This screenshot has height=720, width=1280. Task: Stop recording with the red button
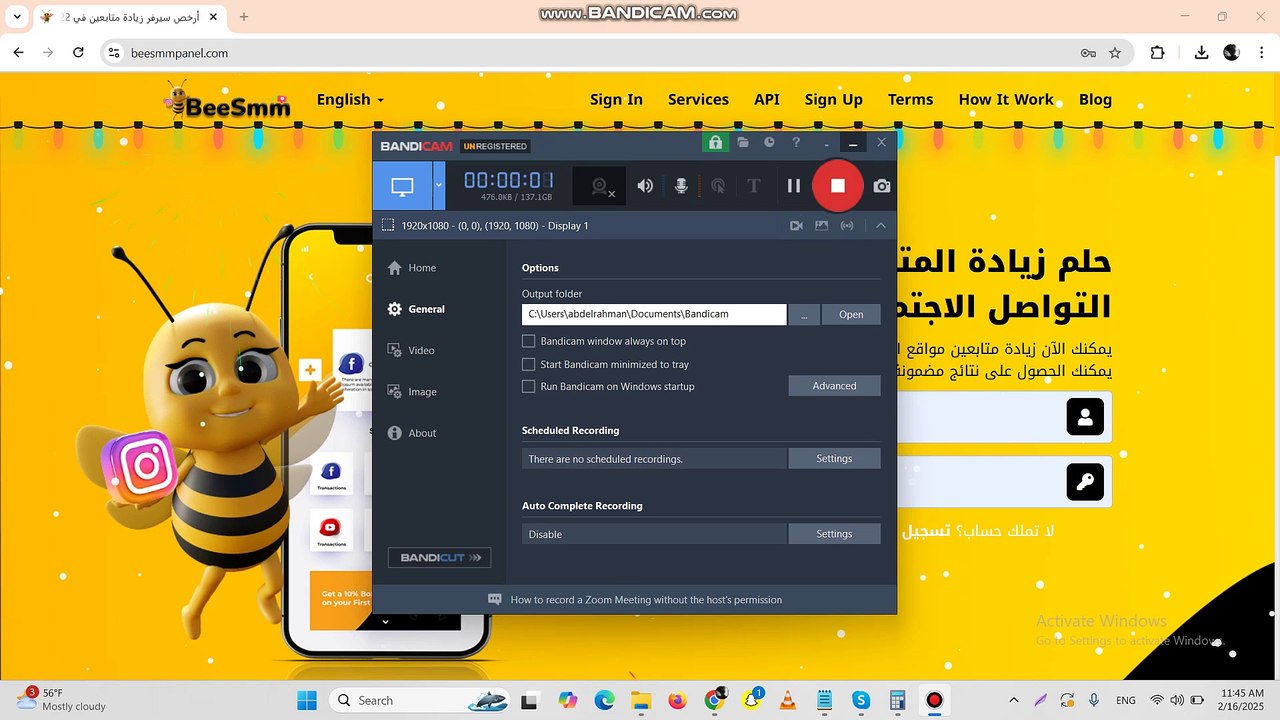coord(838,186)
